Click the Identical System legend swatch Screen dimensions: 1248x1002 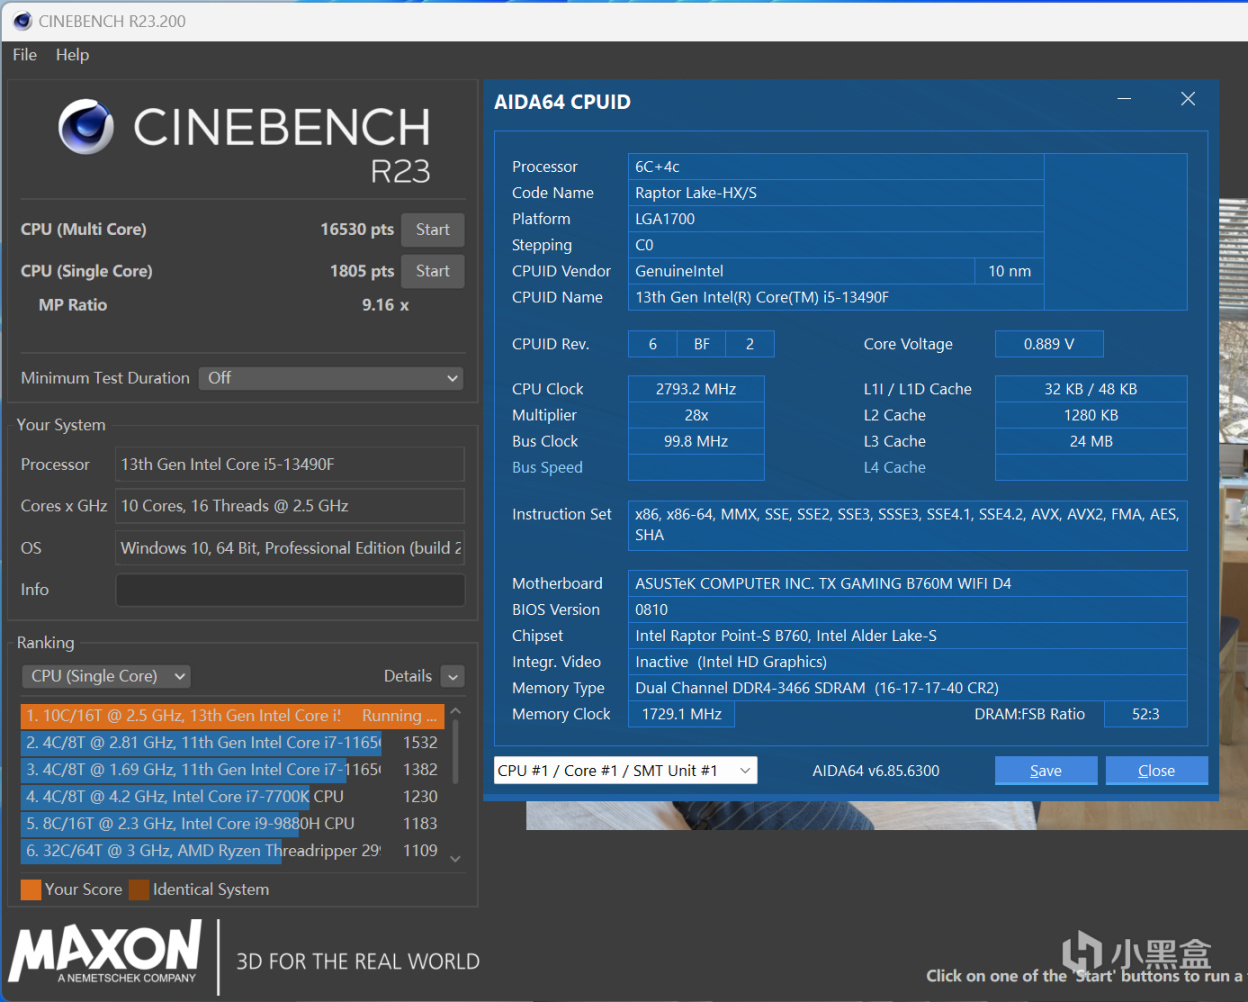(x=139, y=890)
